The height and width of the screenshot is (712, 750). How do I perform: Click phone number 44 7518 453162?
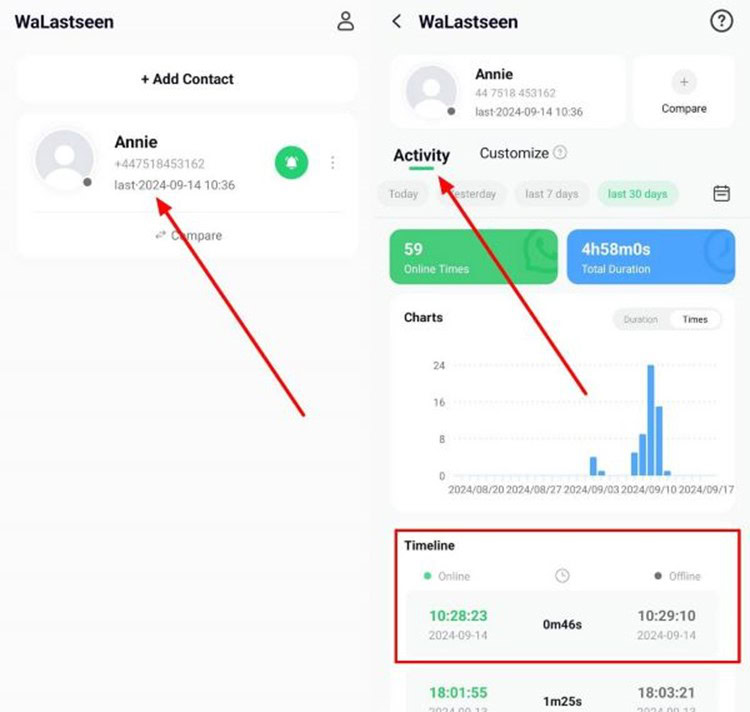[x=515, y=93]
